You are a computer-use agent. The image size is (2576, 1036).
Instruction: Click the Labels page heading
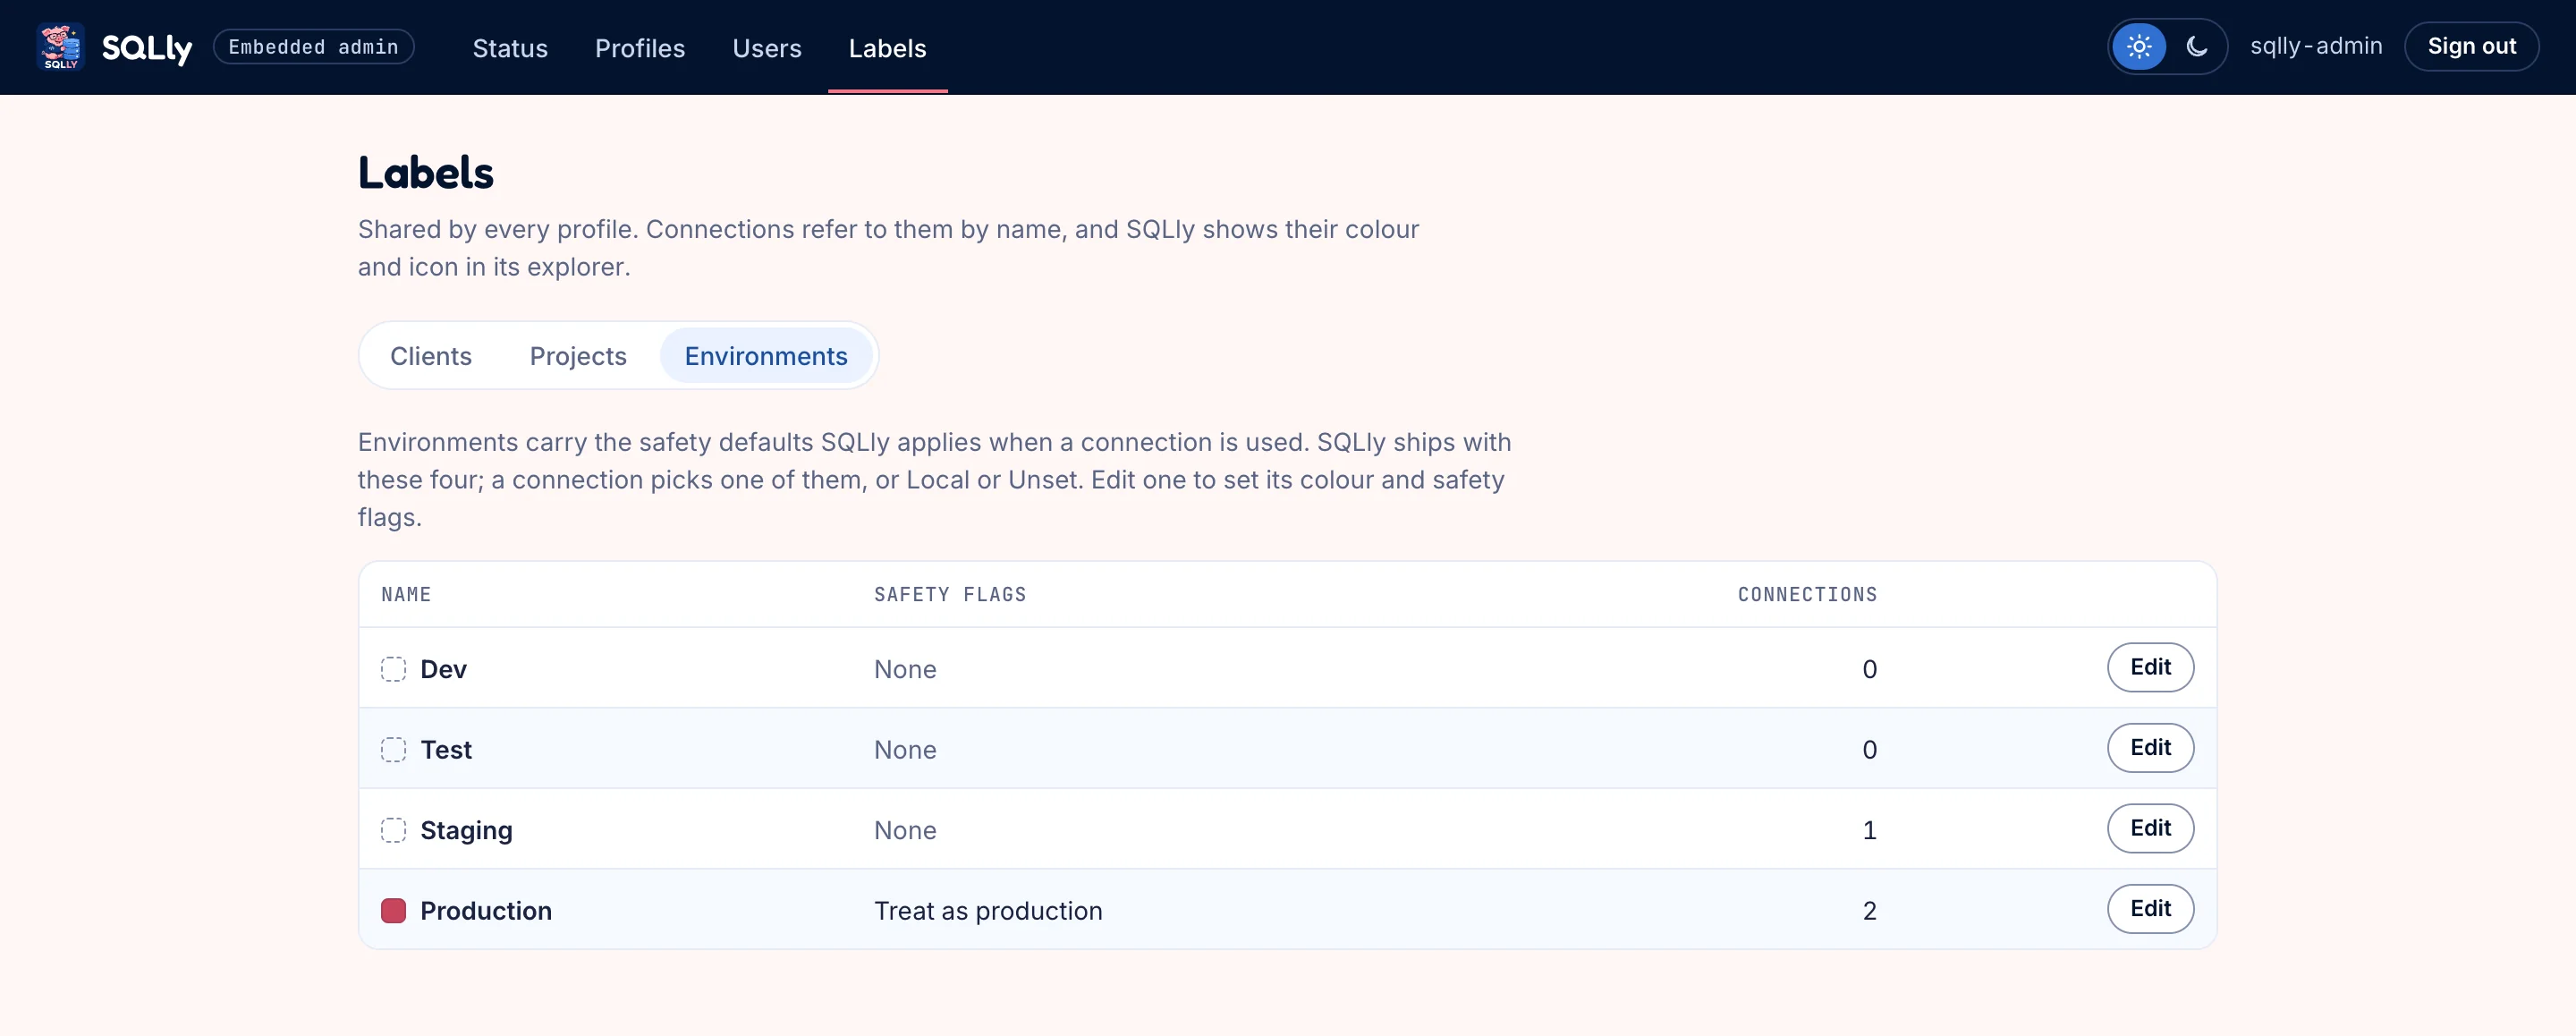(x=426, y=173)
